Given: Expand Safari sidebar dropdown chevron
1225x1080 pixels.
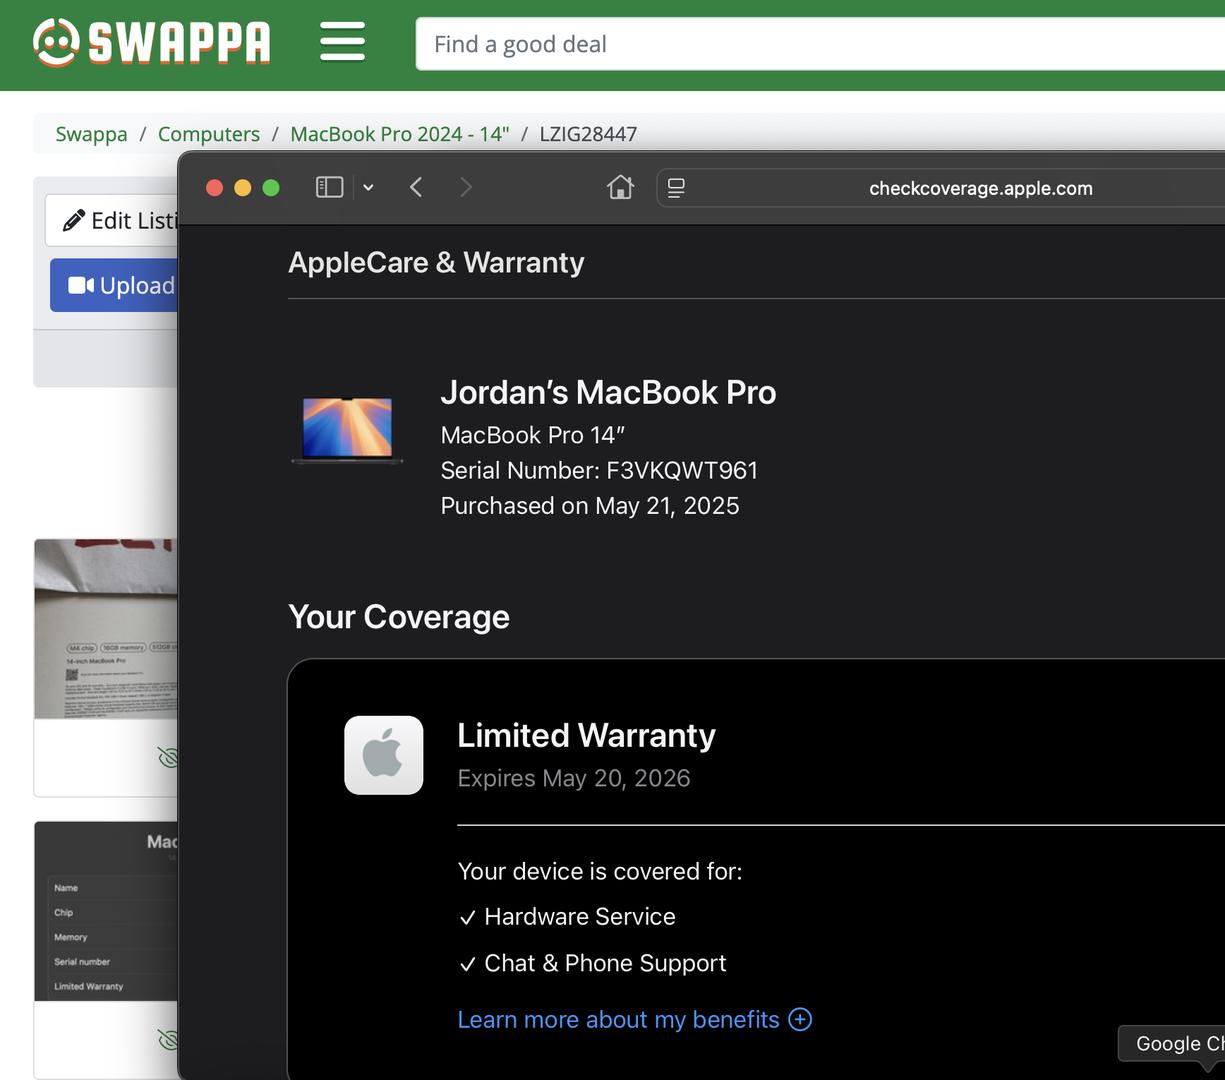Looking at the screenshot, I should click(368, 187).
